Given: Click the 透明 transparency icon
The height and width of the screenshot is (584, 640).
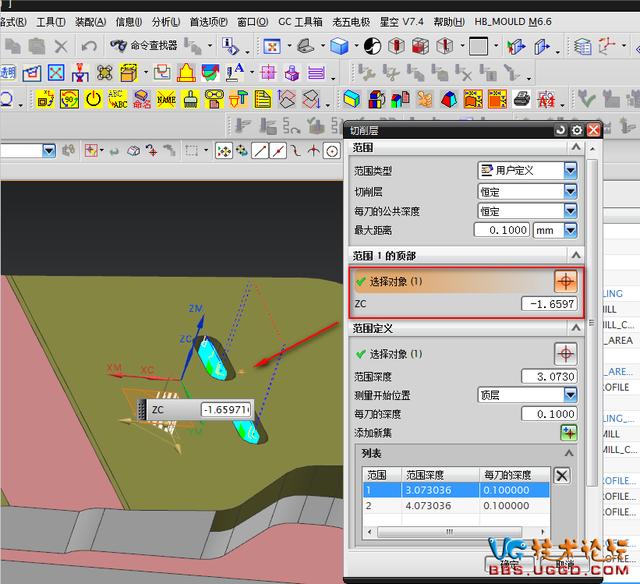Looking at the screenshot, I should [x=8, y=73].
